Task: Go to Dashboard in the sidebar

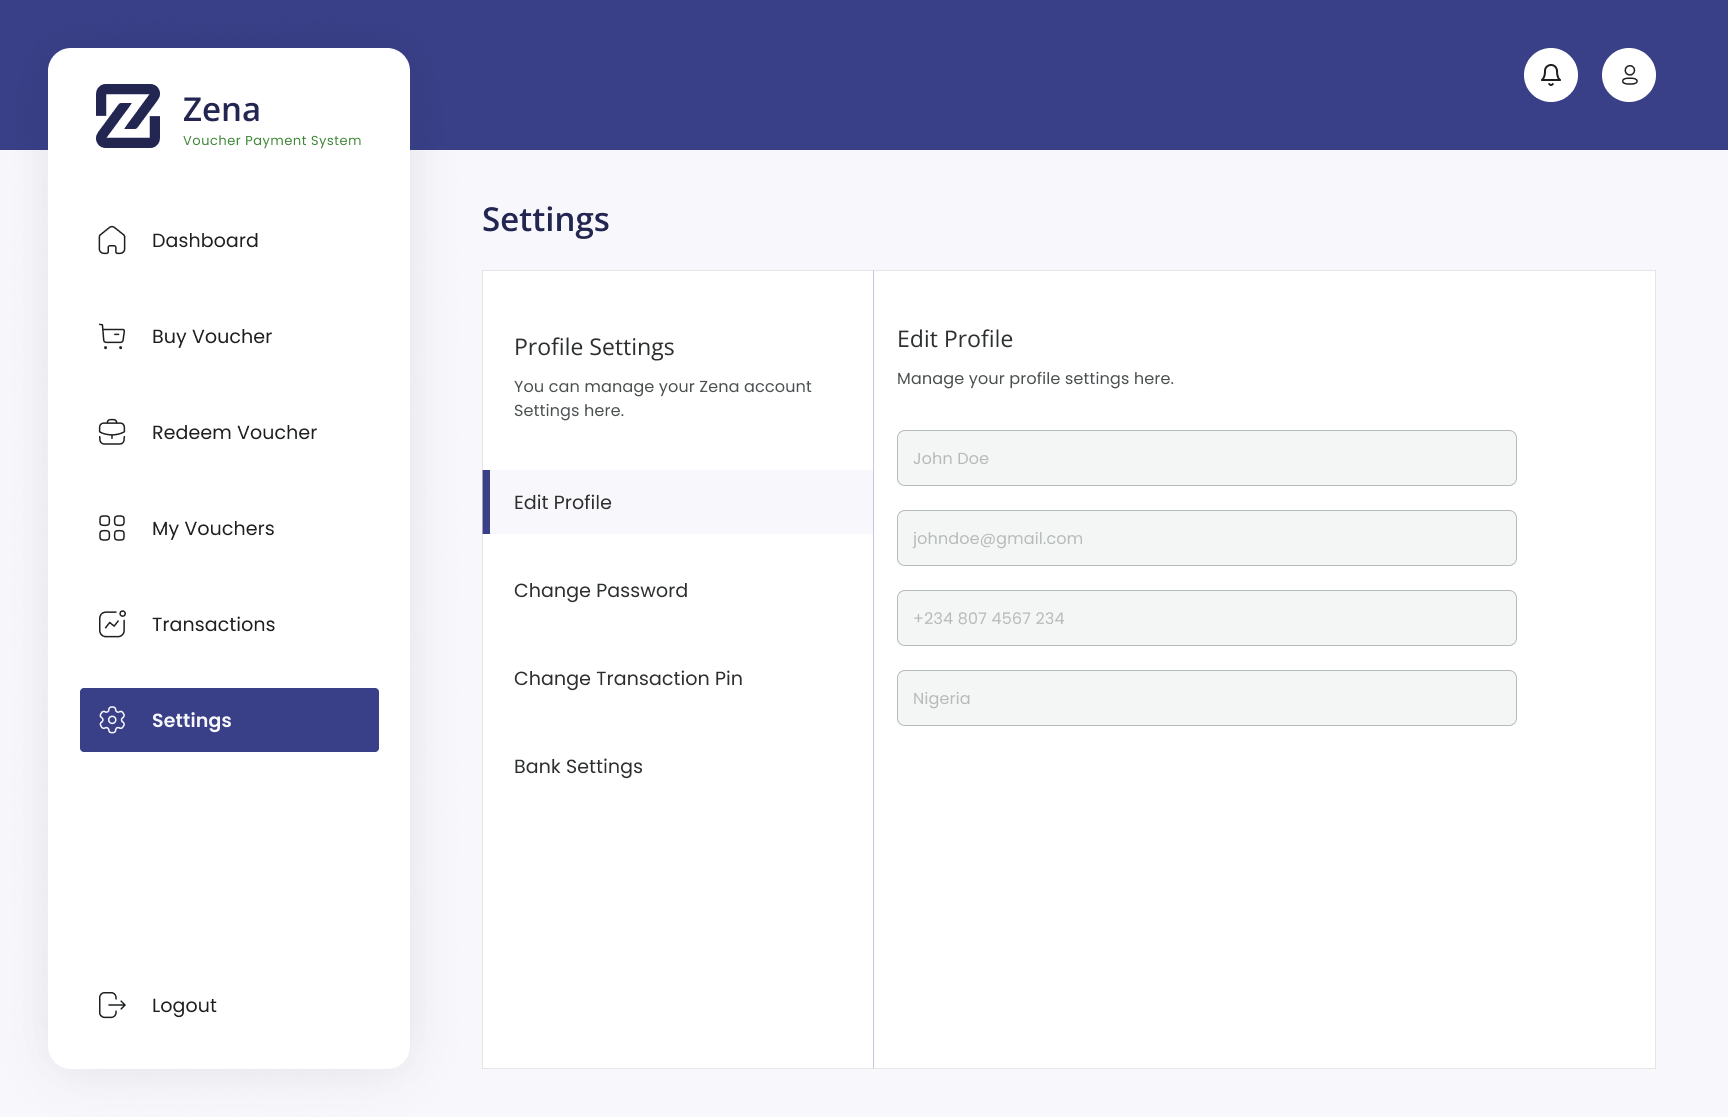Action: [x=205, y=240]
